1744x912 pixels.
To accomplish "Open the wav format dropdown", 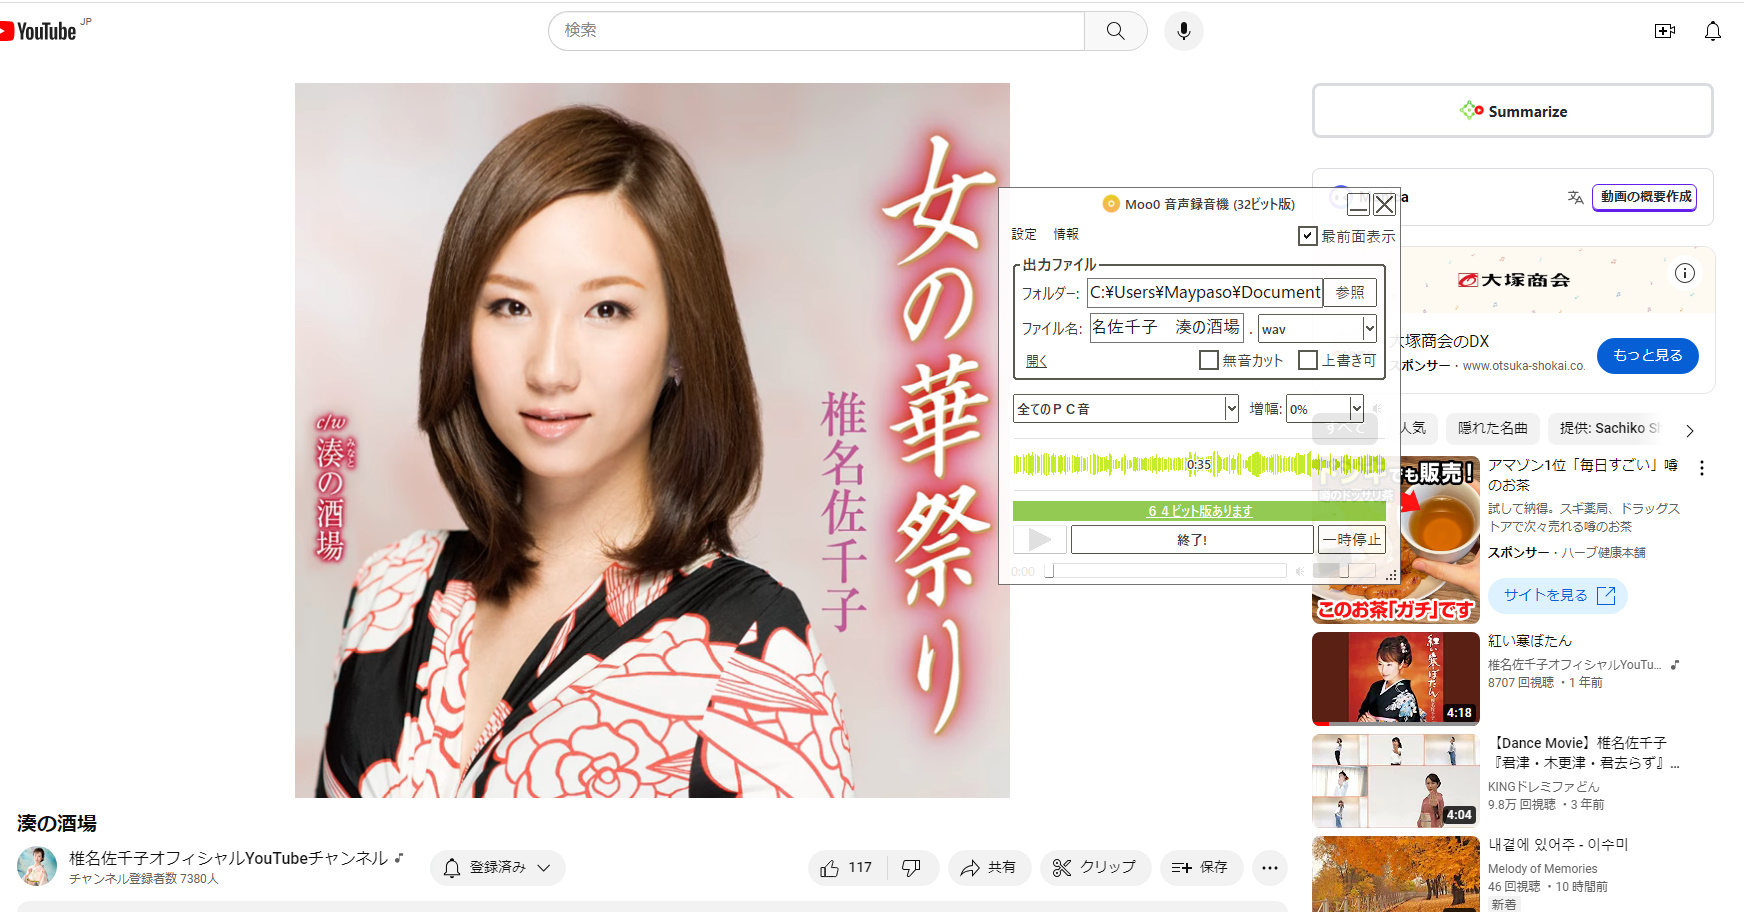I will click(x=1317, y=328).
